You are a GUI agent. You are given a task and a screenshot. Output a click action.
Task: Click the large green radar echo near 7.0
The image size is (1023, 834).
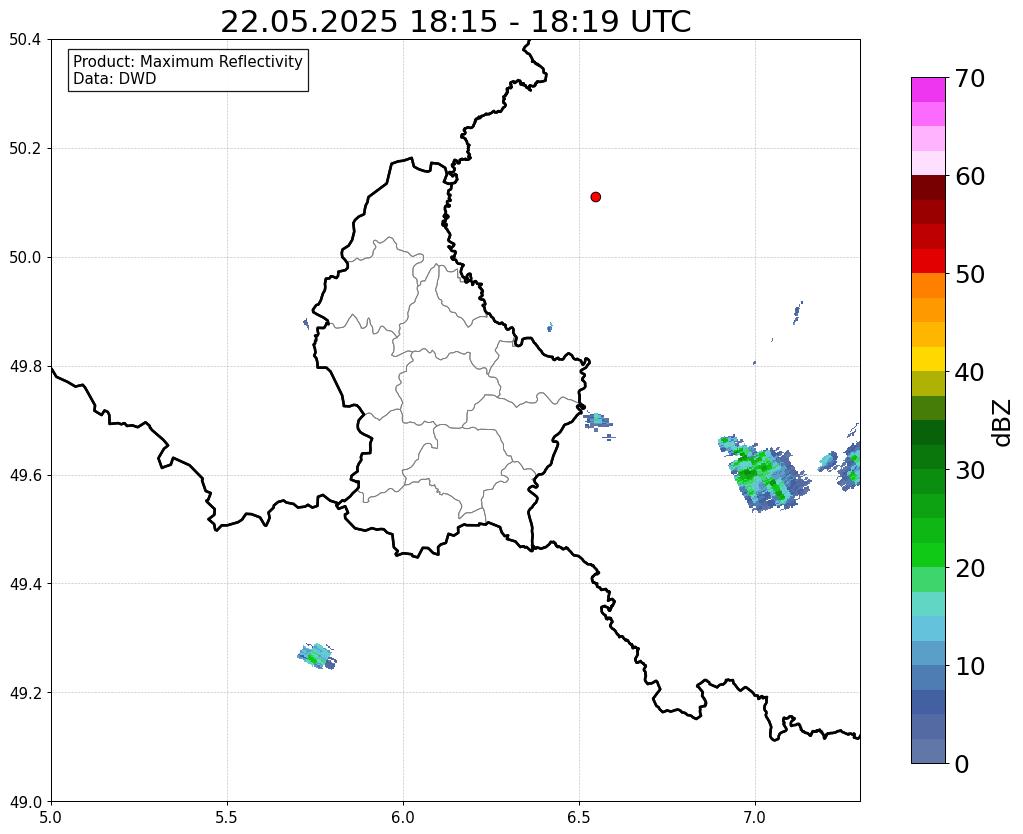click(765, 473)
